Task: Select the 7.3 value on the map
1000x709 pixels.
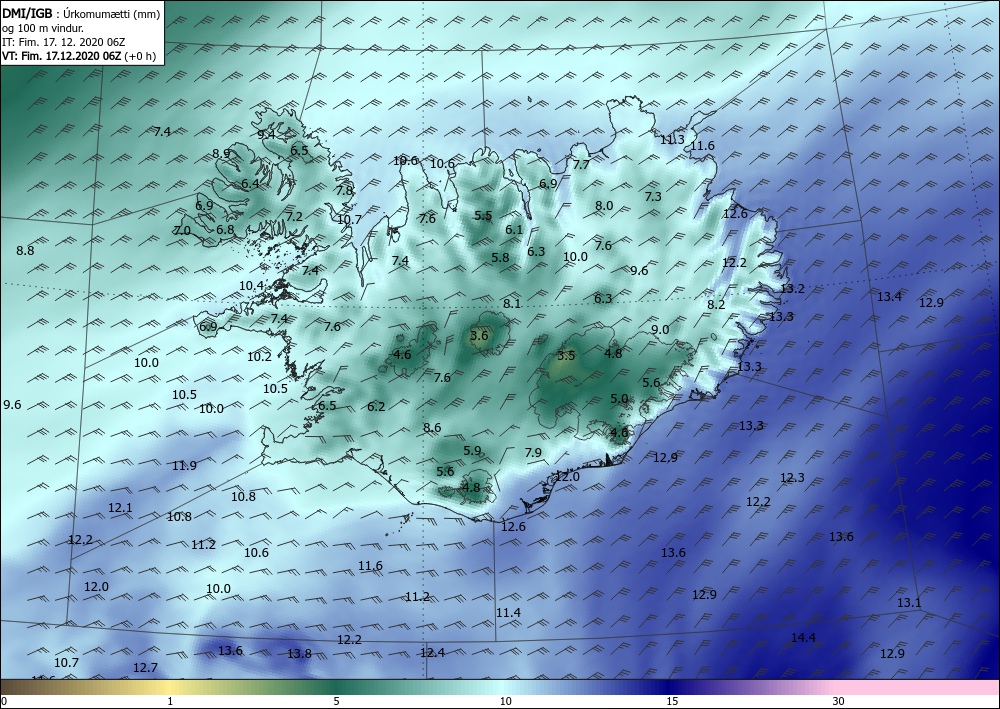Action: click(653, 197)
